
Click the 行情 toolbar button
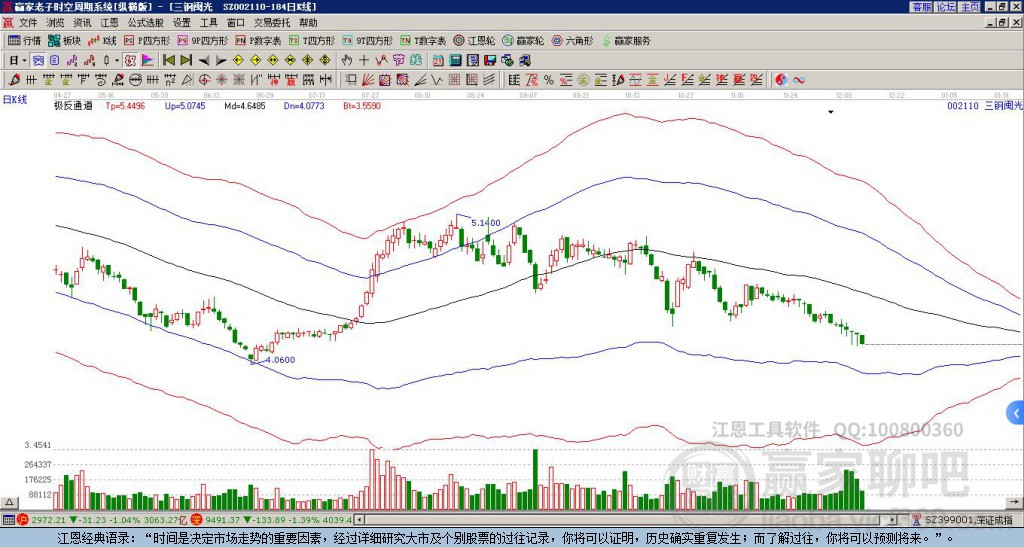pos(24,40)
